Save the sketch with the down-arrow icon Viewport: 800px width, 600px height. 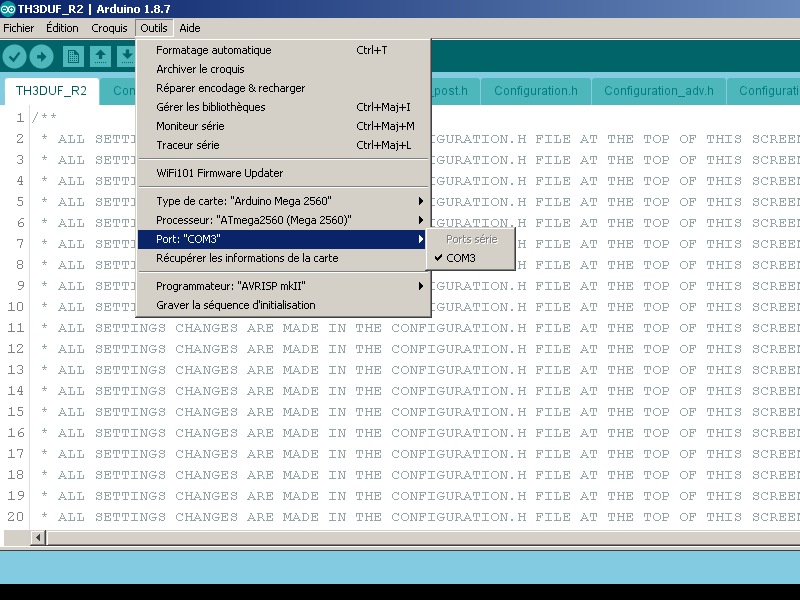click(x=127, y=56)
